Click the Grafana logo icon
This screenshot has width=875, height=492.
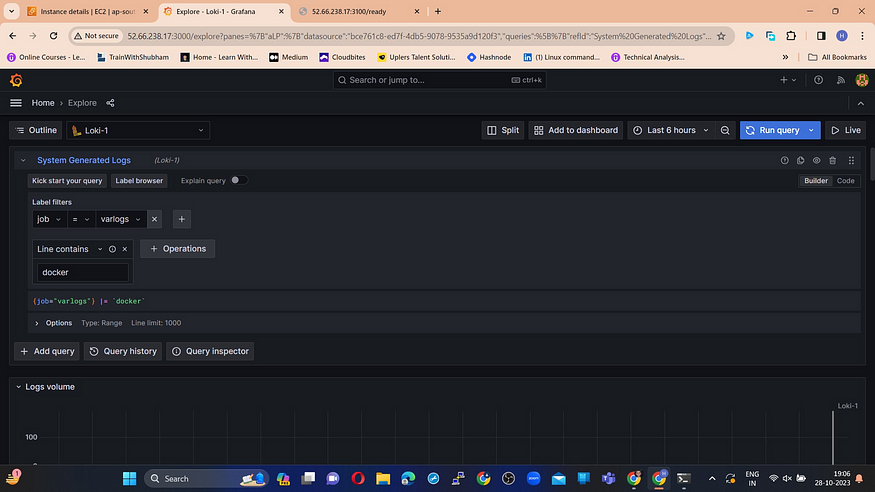tap(16, 80)
